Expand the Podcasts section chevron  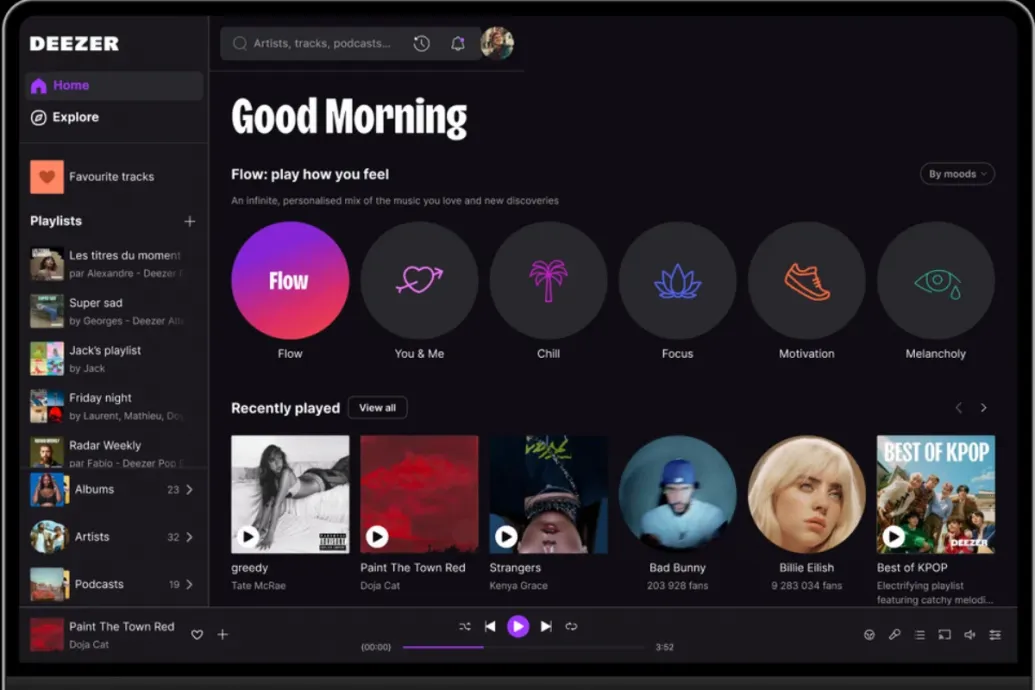point(189,584)
